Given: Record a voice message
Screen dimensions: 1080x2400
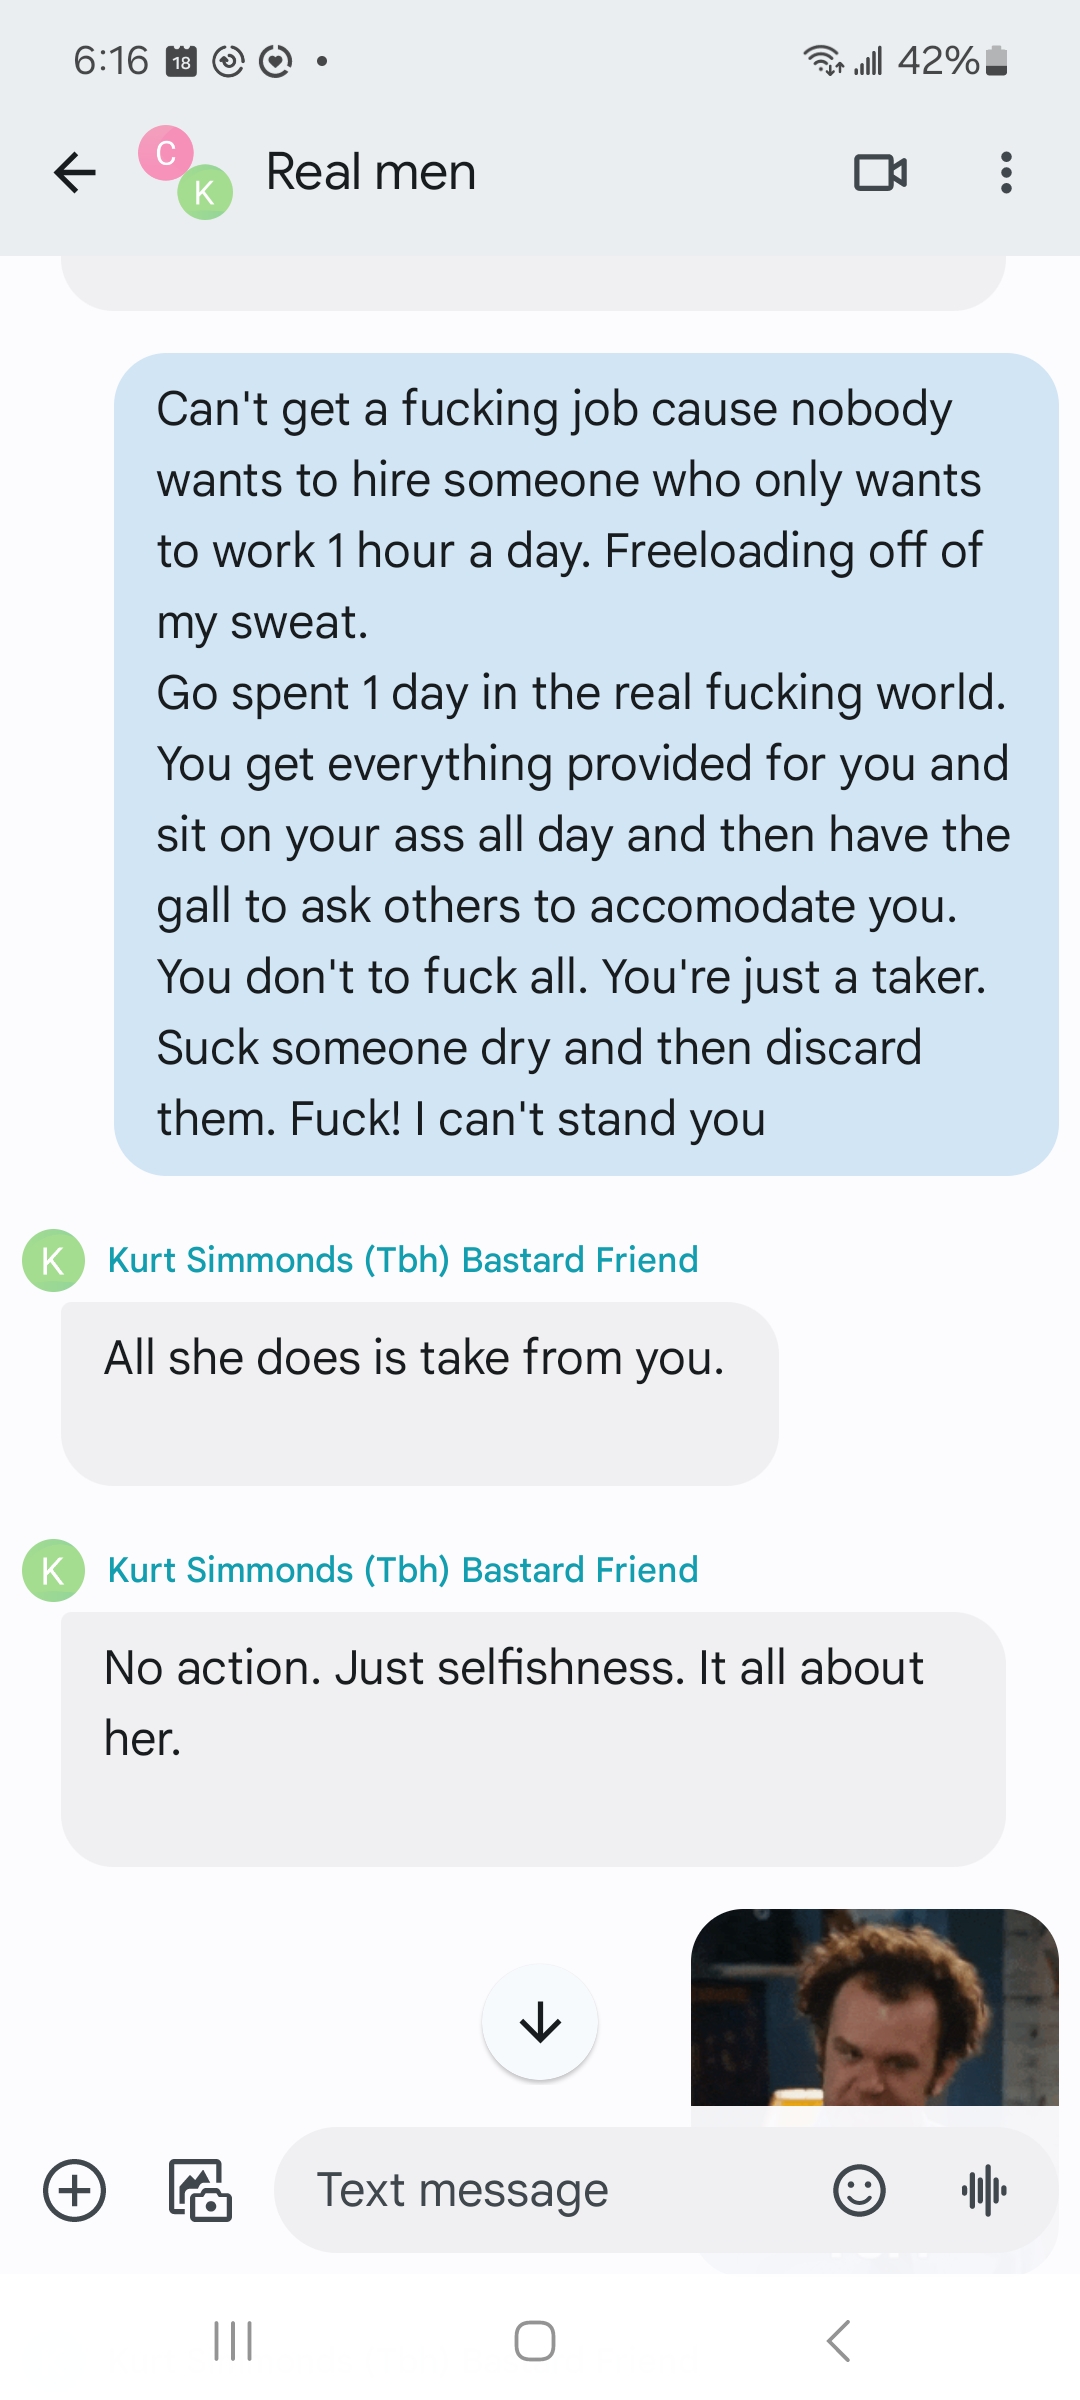Looking at the screenshot, I should [x=984, y=2190].
